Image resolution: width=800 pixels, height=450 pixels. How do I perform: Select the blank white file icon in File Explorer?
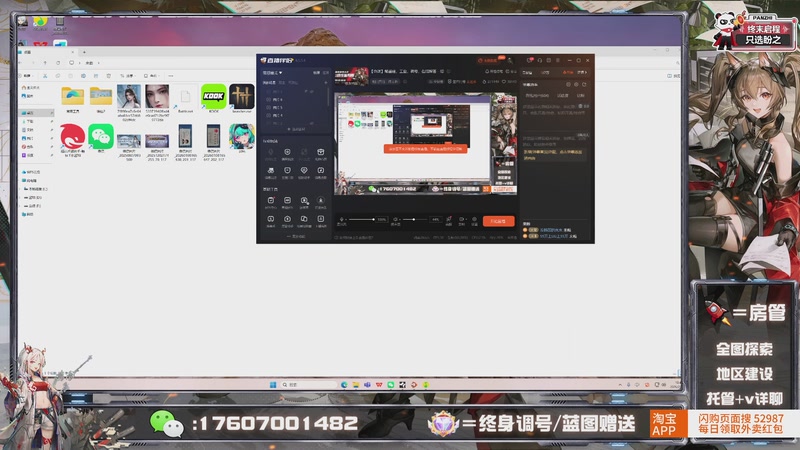pyautogui.click(x=185, y=96)
